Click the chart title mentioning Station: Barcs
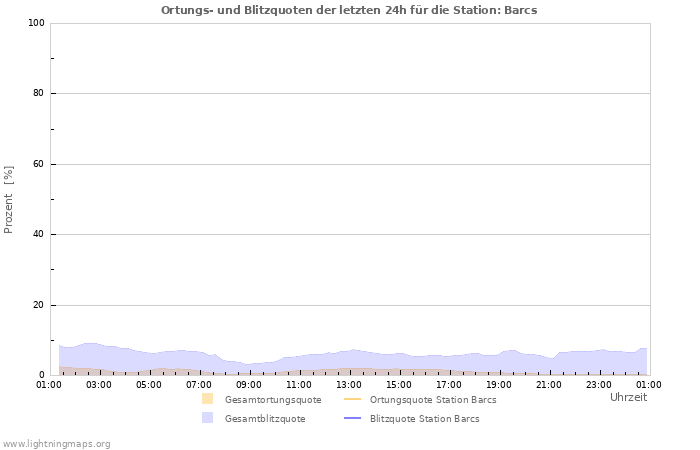The image size is (700, 450). tap(349, 10)
